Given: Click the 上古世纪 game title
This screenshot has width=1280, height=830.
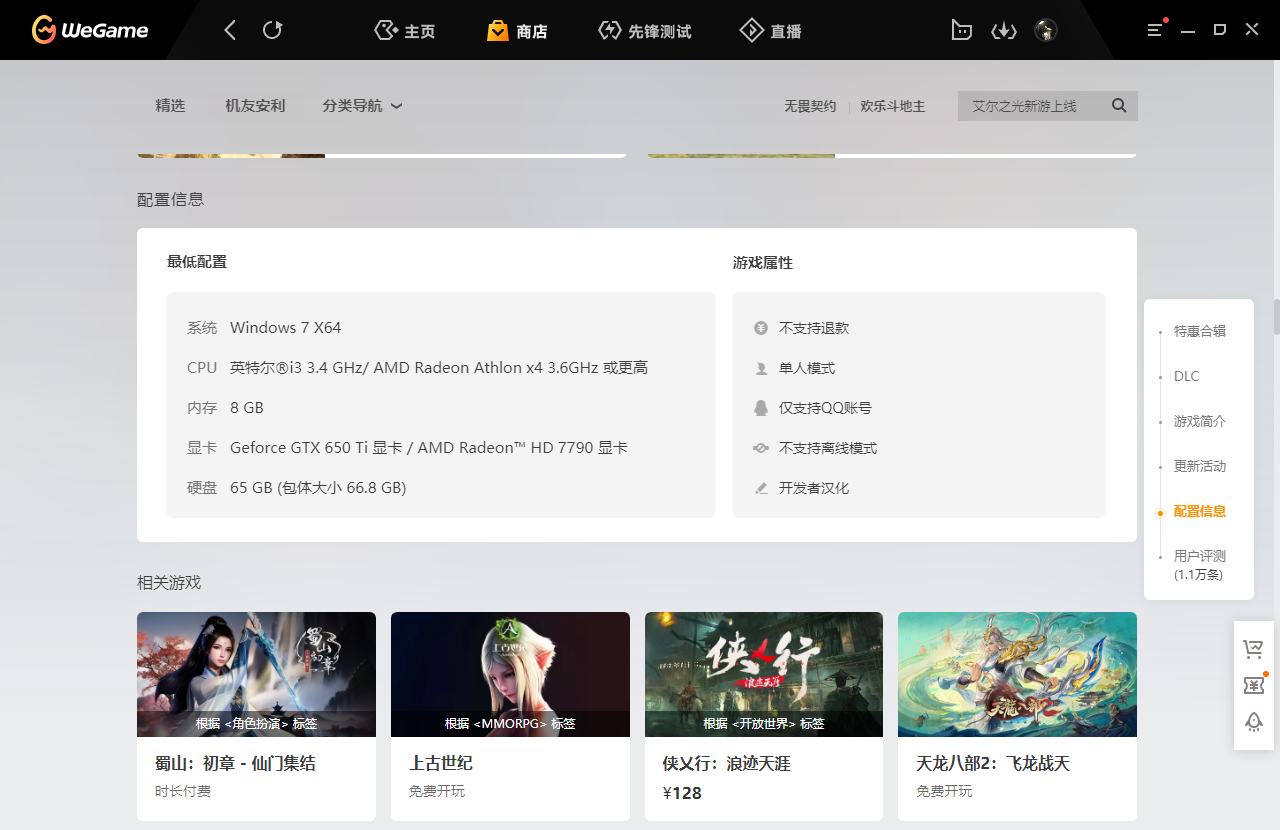Looking at the screenshot, I should click(441, 764).
